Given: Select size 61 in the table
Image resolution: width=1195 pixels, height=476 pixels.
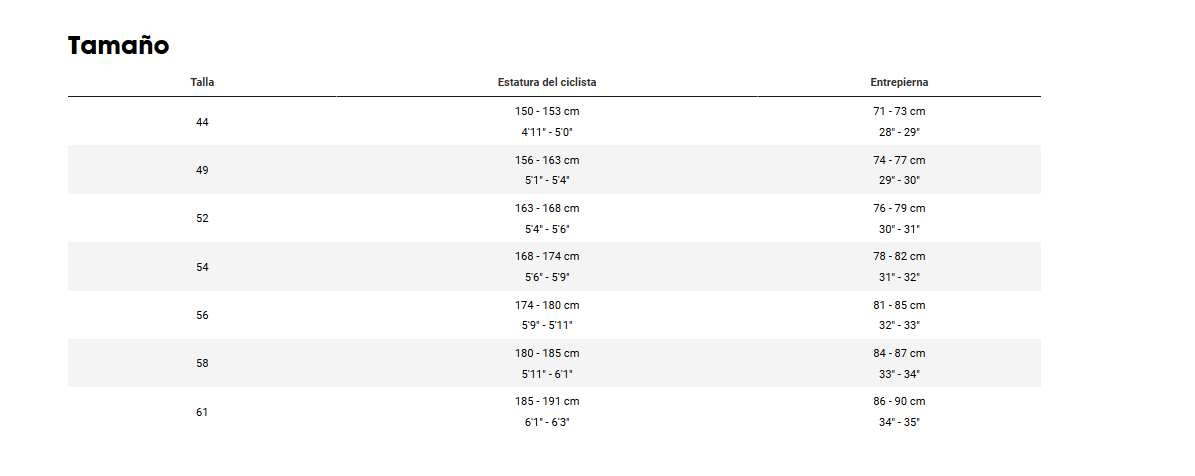Looking at the screenshot, I should click(x=202, y=412).
